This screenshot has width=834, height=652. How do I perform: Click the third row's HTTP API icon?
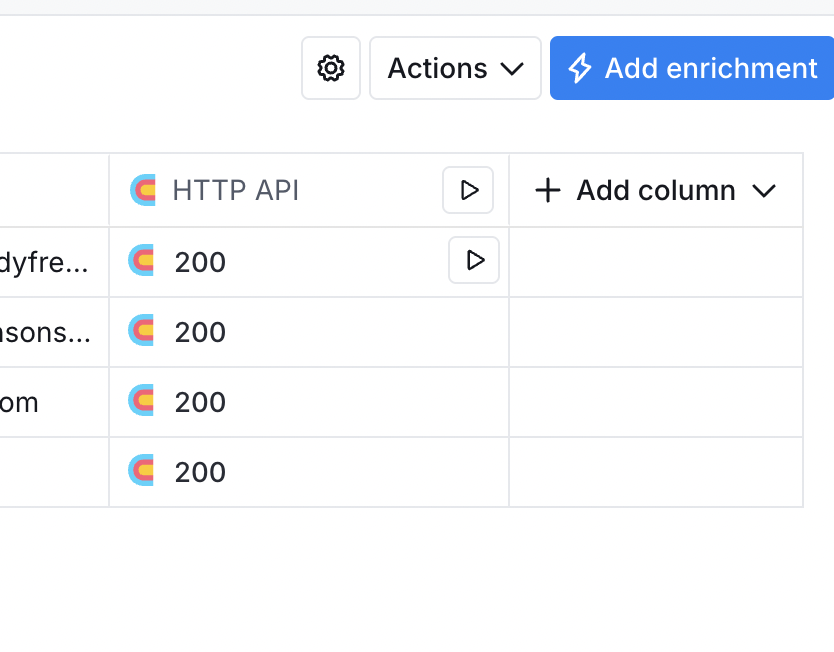click(142, 401)
